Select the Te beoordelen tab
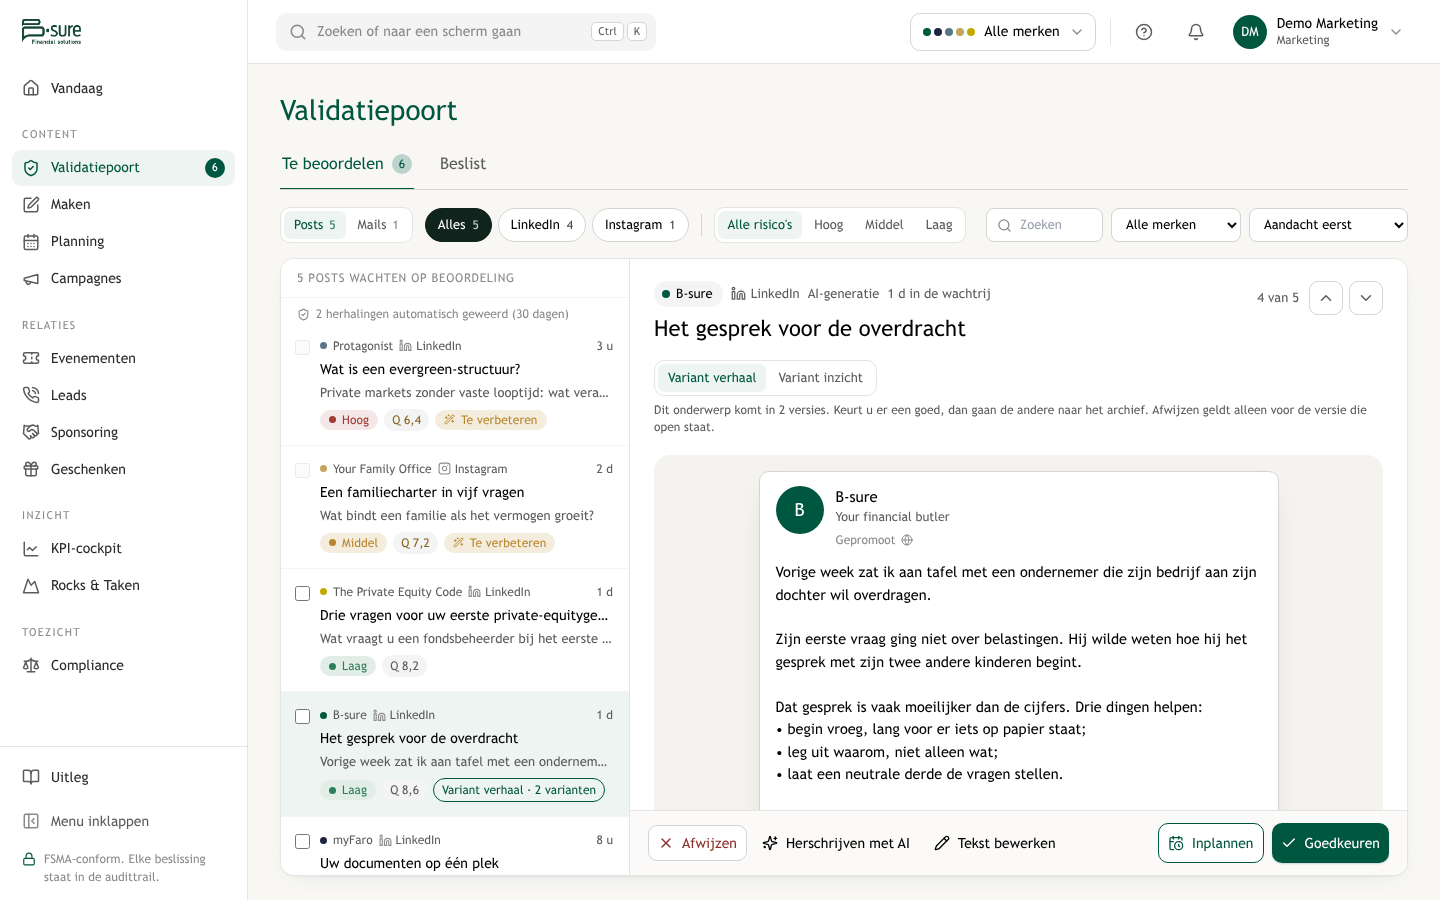This screenshot has height=900, width=1440. (x=347, y=164)
